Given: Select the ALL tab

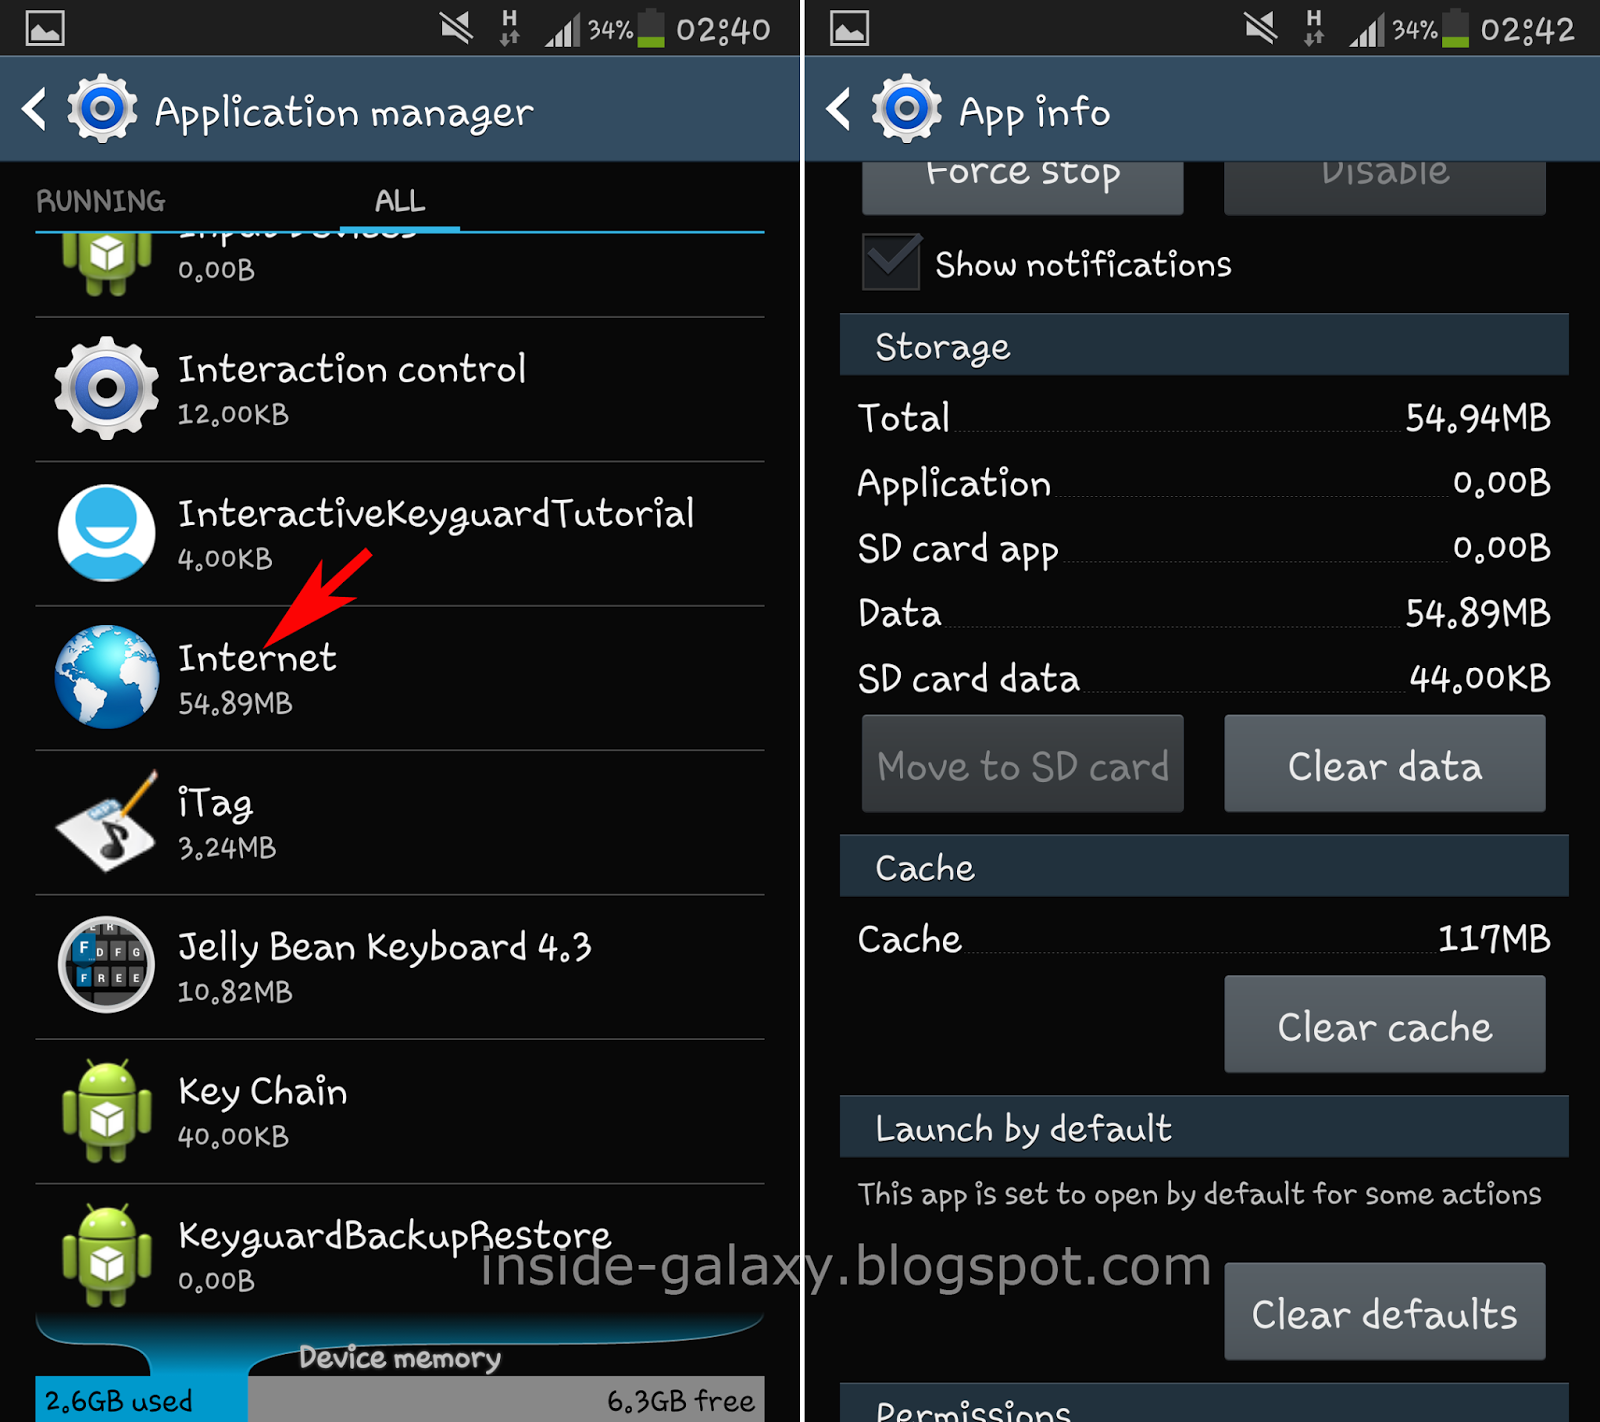Looking at the screenshot, I should click(400, 201).
